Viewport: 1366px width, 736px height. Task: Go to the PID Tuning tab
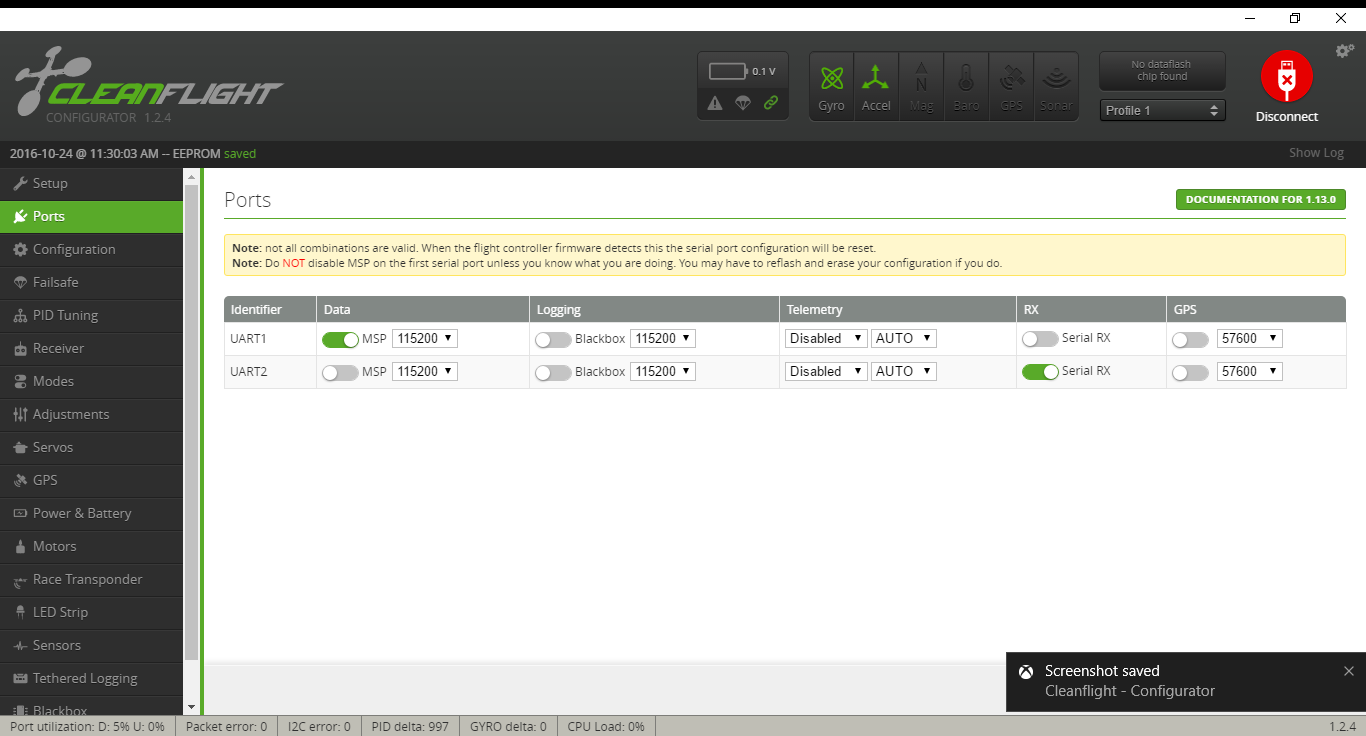[92, 315]
